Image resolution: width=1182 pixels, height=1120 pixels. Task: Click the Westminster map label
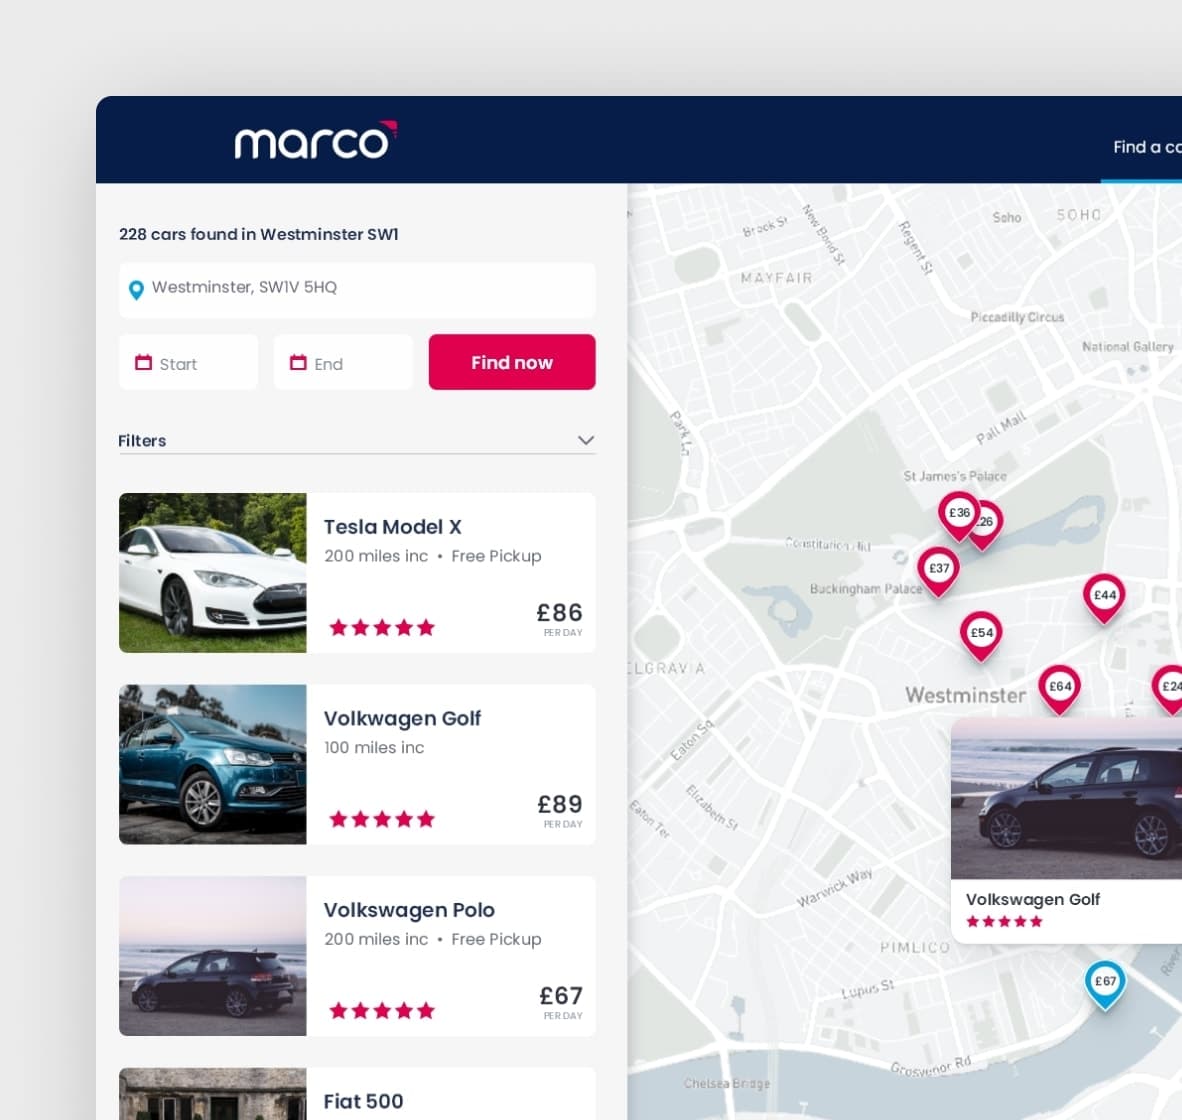[966, 695]
